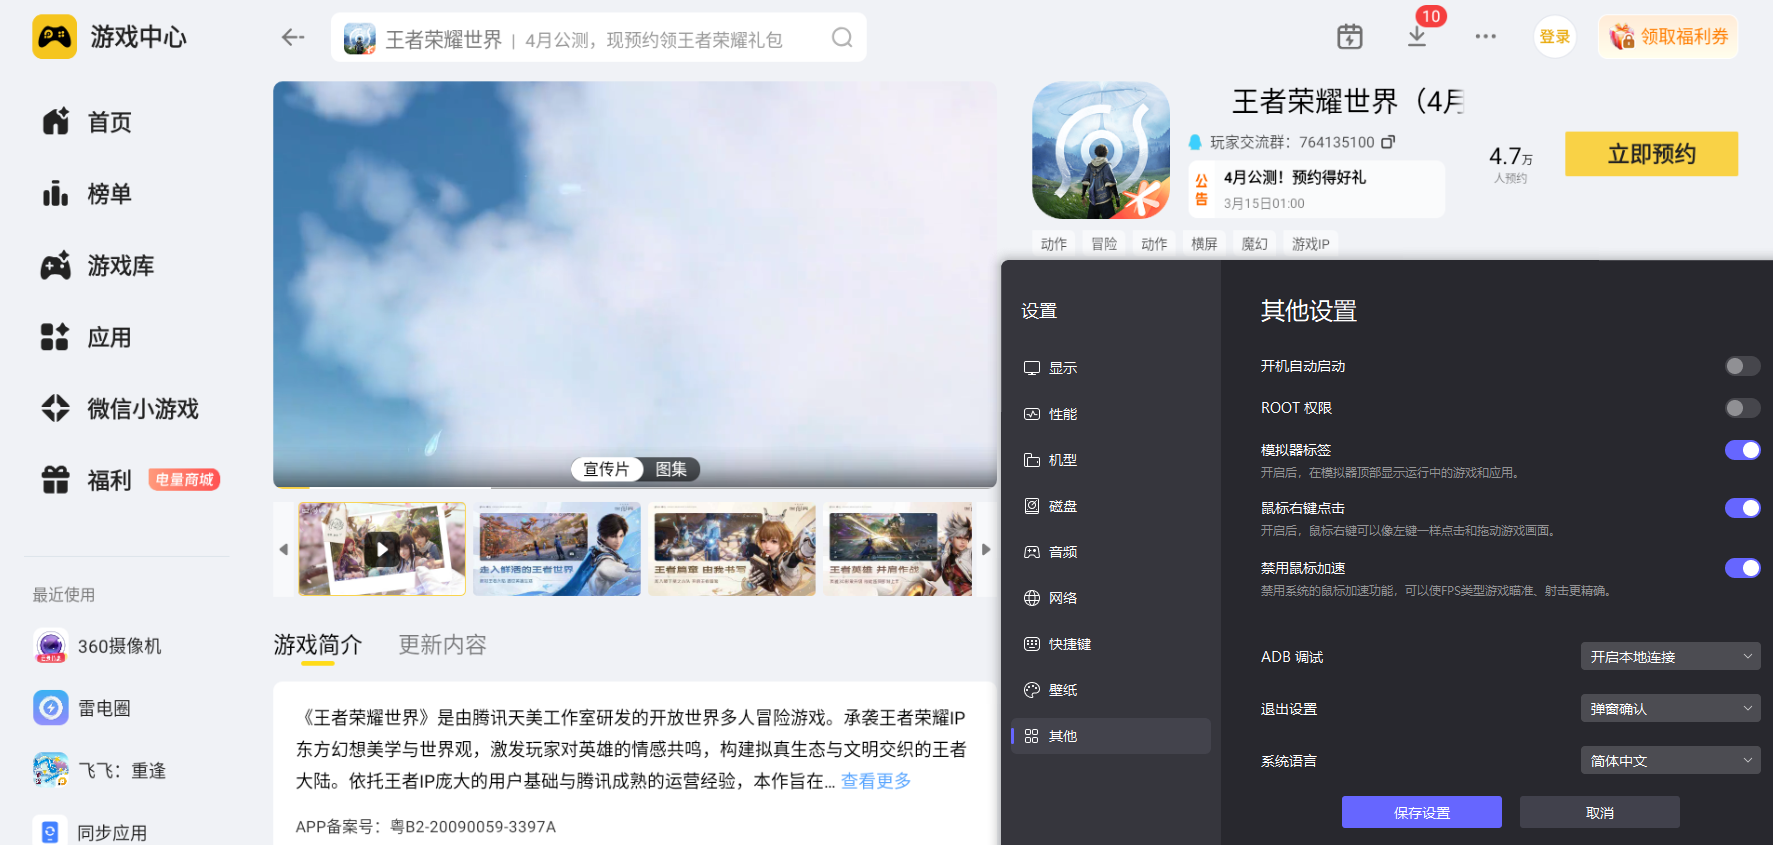1773x845 pixels.
Task: Select 性能 settings category
Action: point(1111,414)
